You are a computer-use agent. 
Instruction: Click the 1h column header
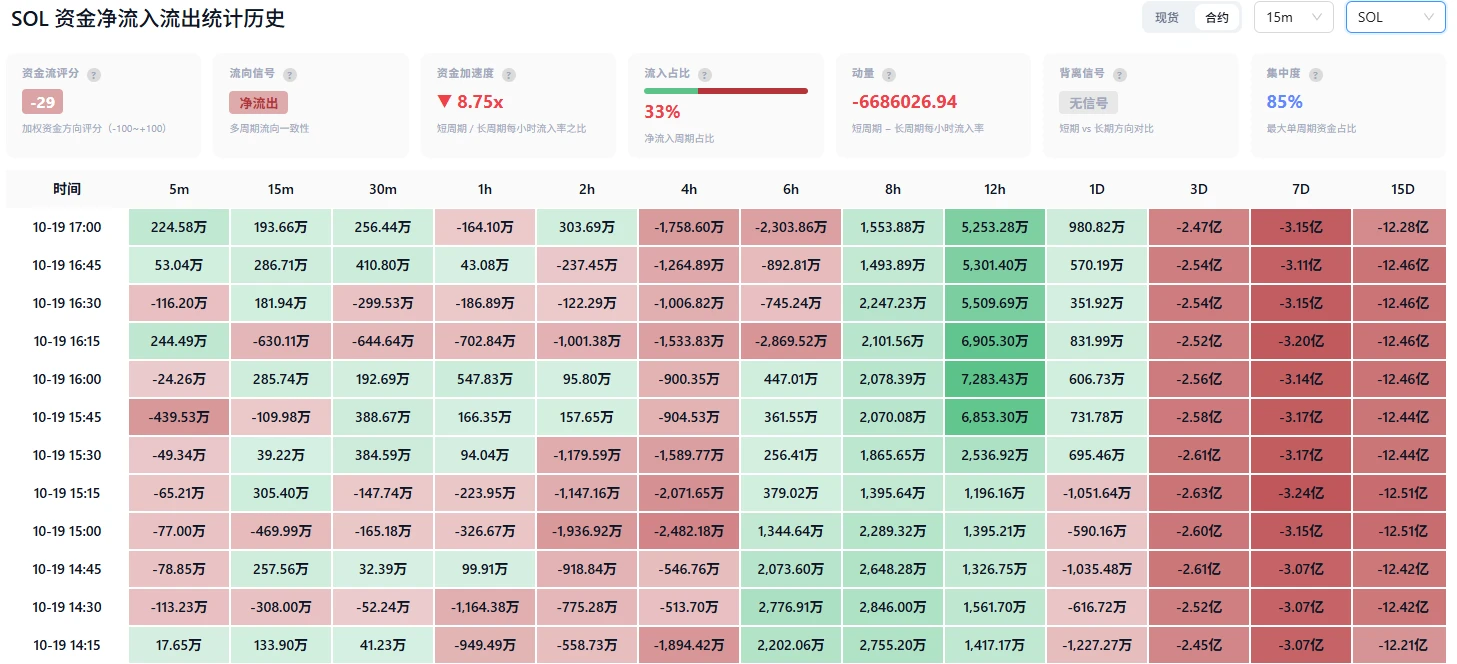pos(485,189)
